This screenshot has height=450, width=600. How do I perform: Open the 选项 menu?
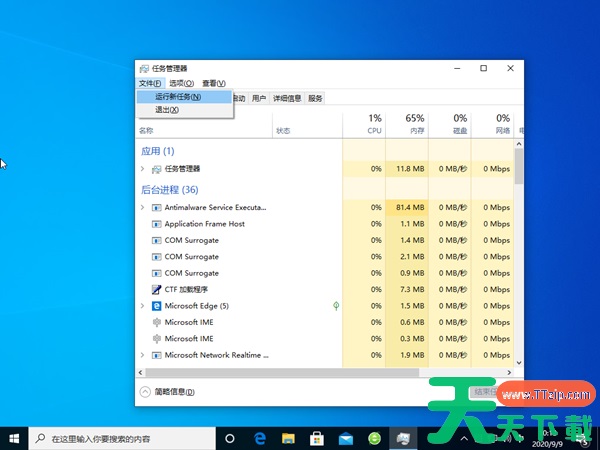click(x=181, y=83)
